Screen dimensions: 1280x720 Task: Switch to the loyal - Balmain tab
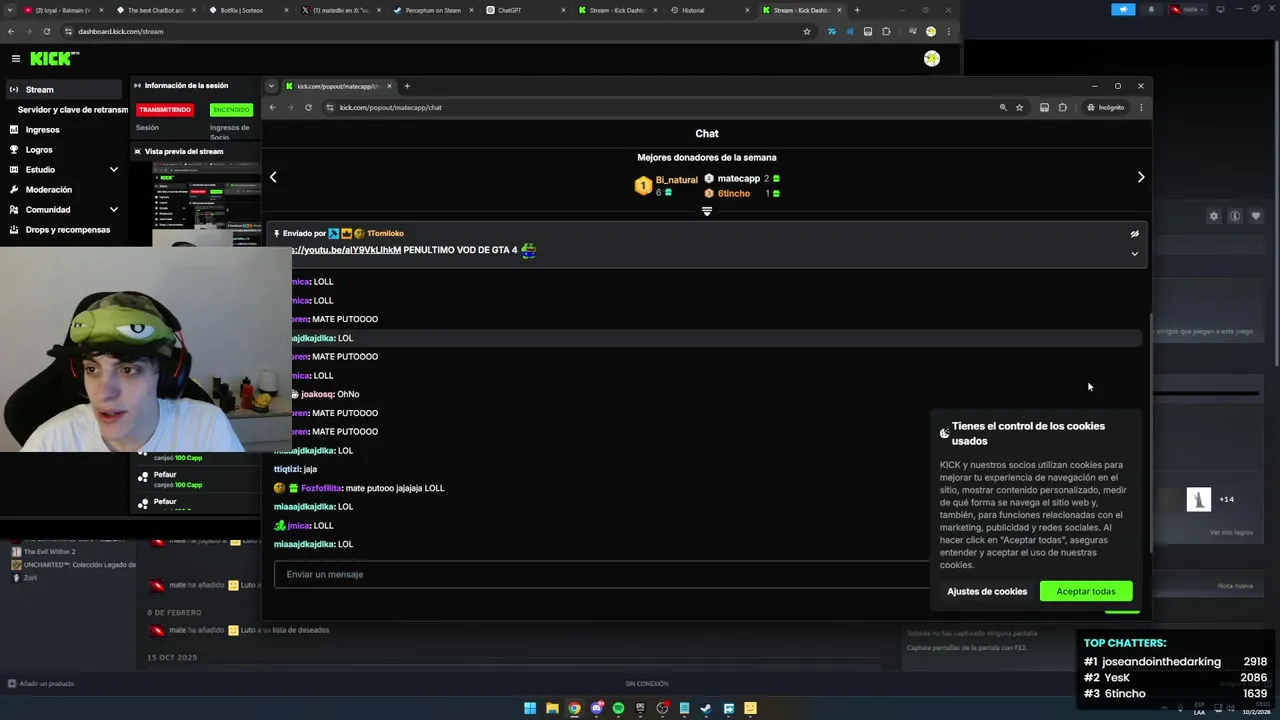click(x=64, y=10)
